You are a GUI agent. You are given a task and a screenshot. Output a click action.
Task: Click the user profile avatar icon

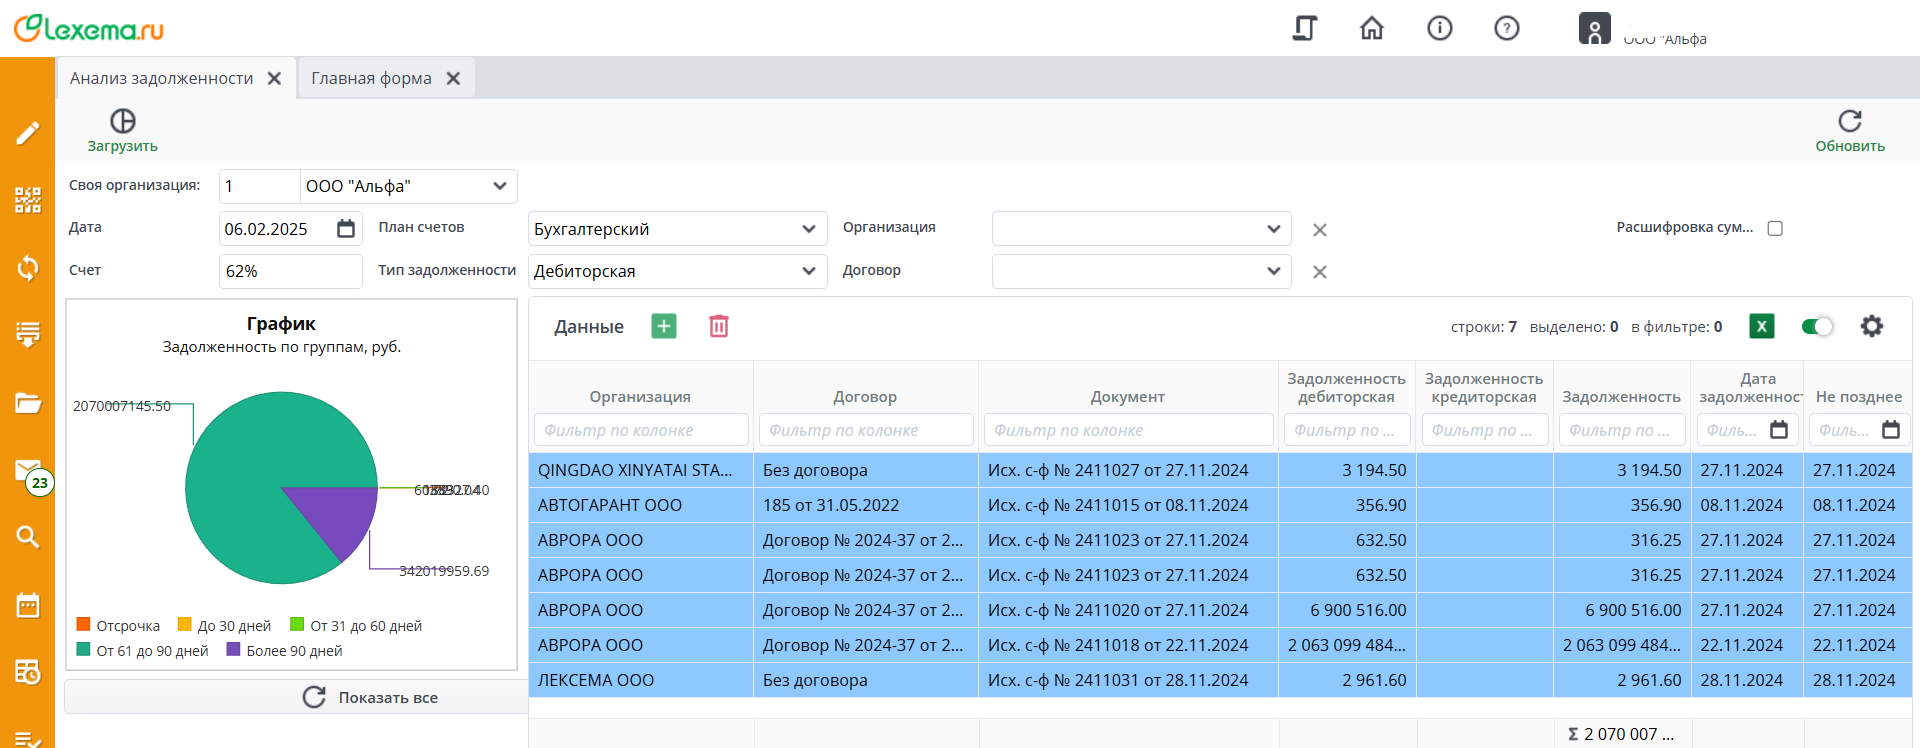1595,28
